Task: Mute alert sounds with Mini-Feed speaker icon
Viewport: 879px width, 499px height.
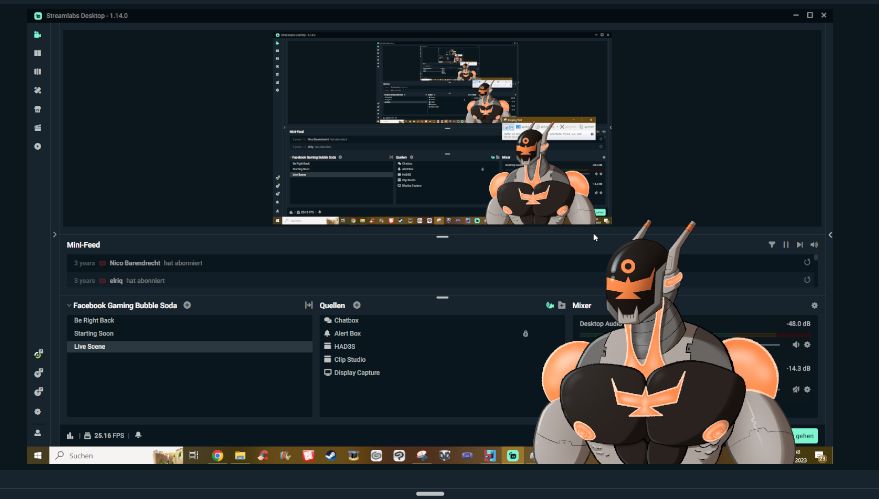Action: [814, 245]
